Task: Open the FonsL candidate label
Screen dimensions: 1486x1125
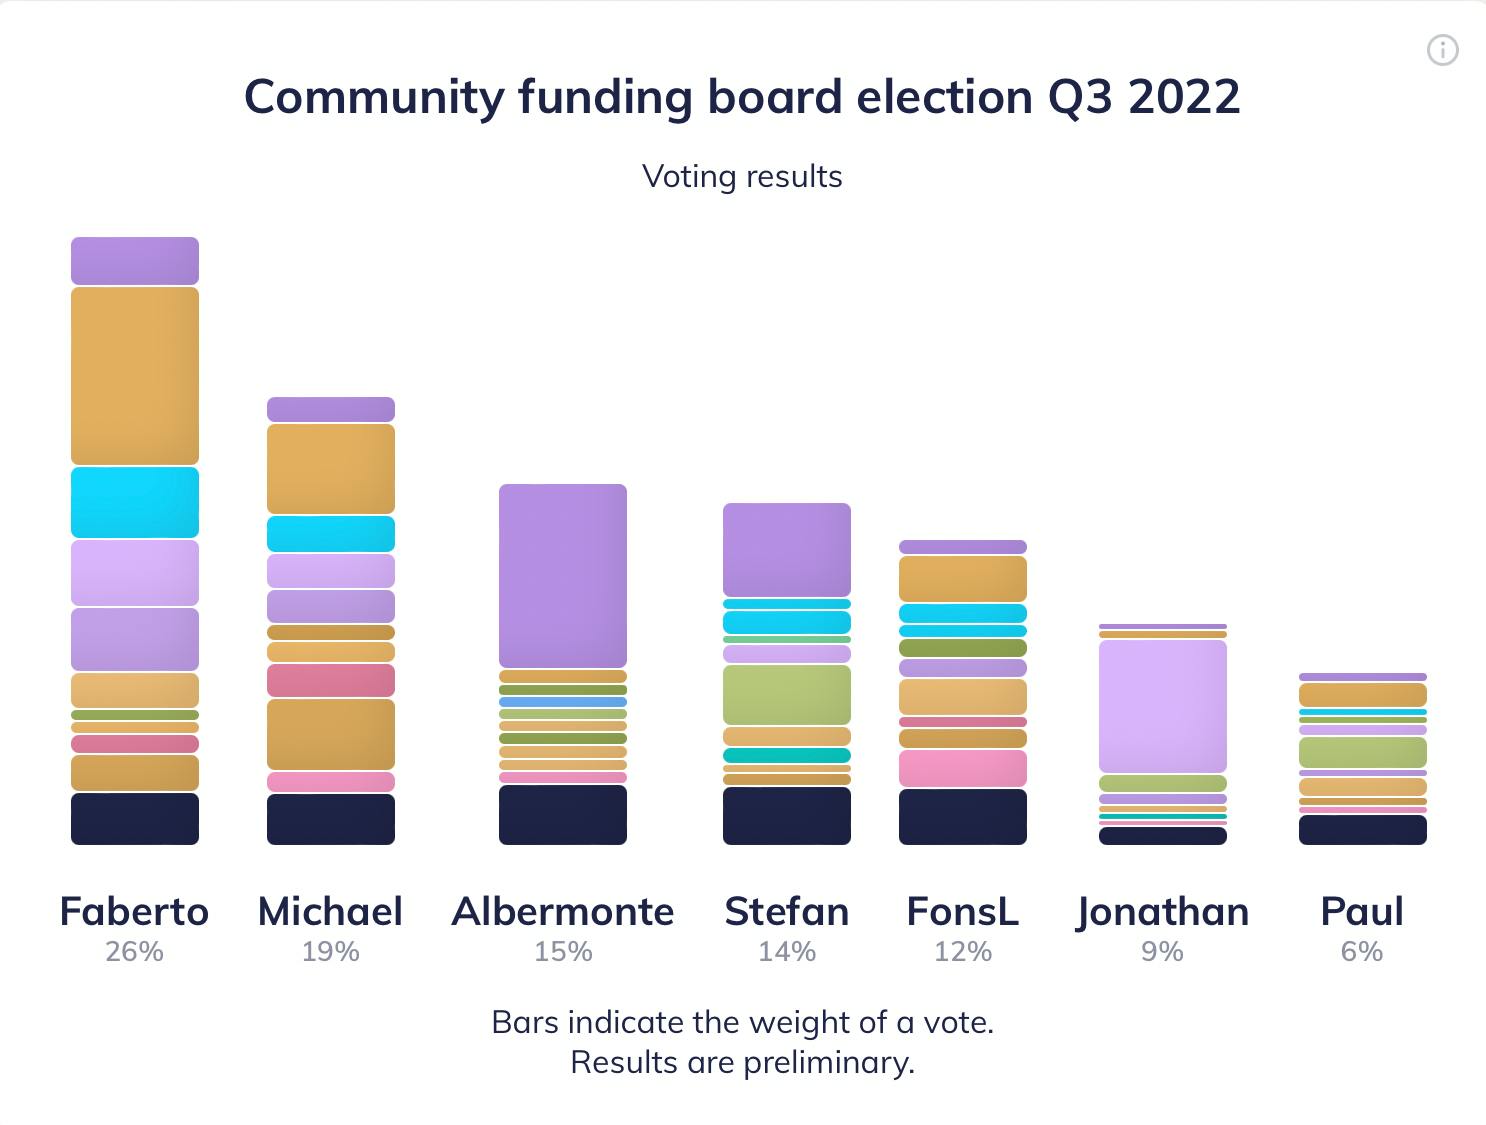Action: tap(963, 911)
